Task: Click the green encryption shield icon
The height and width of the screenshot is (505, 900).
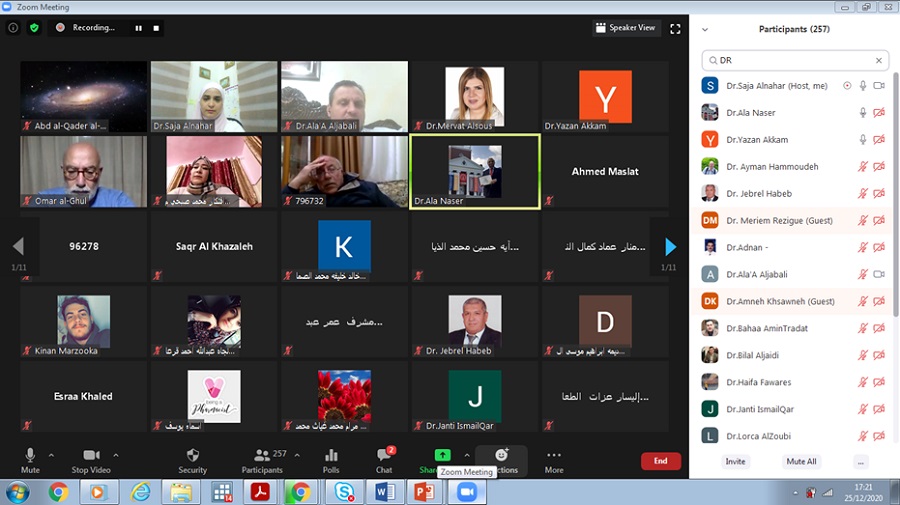Action: pyautogui.click(x=34, y=28)
